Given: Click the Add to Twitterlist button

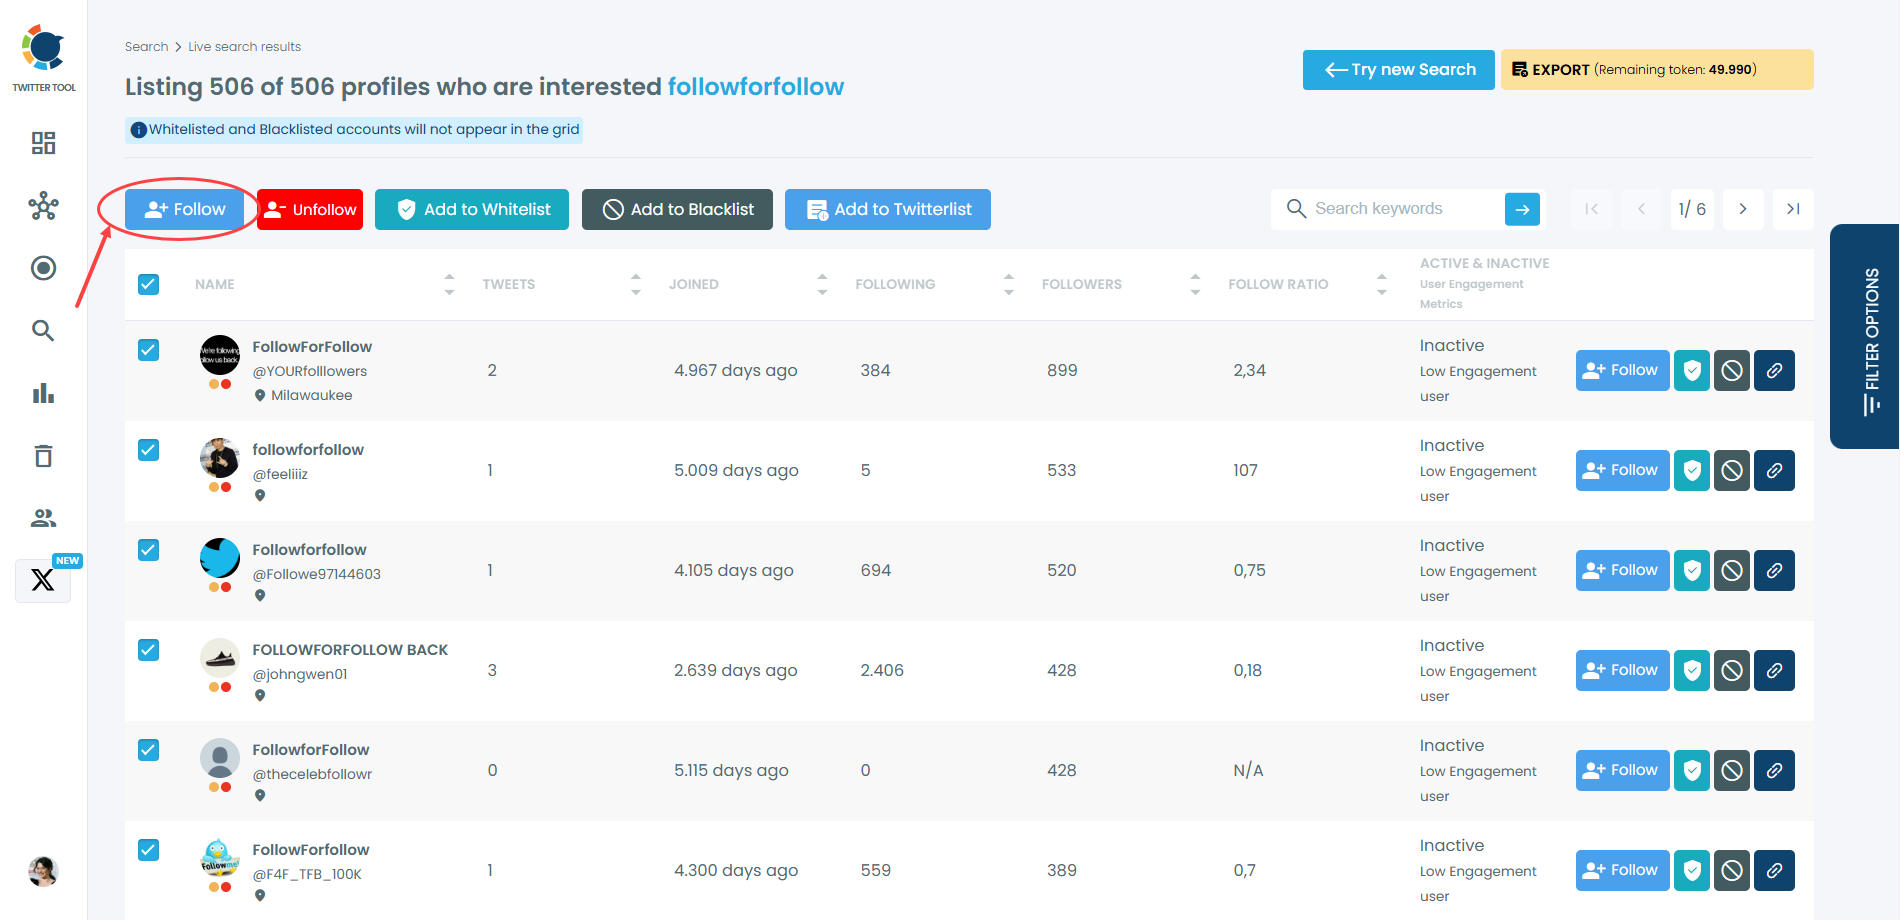Looking at the screenshot, I should coord(887,209).
